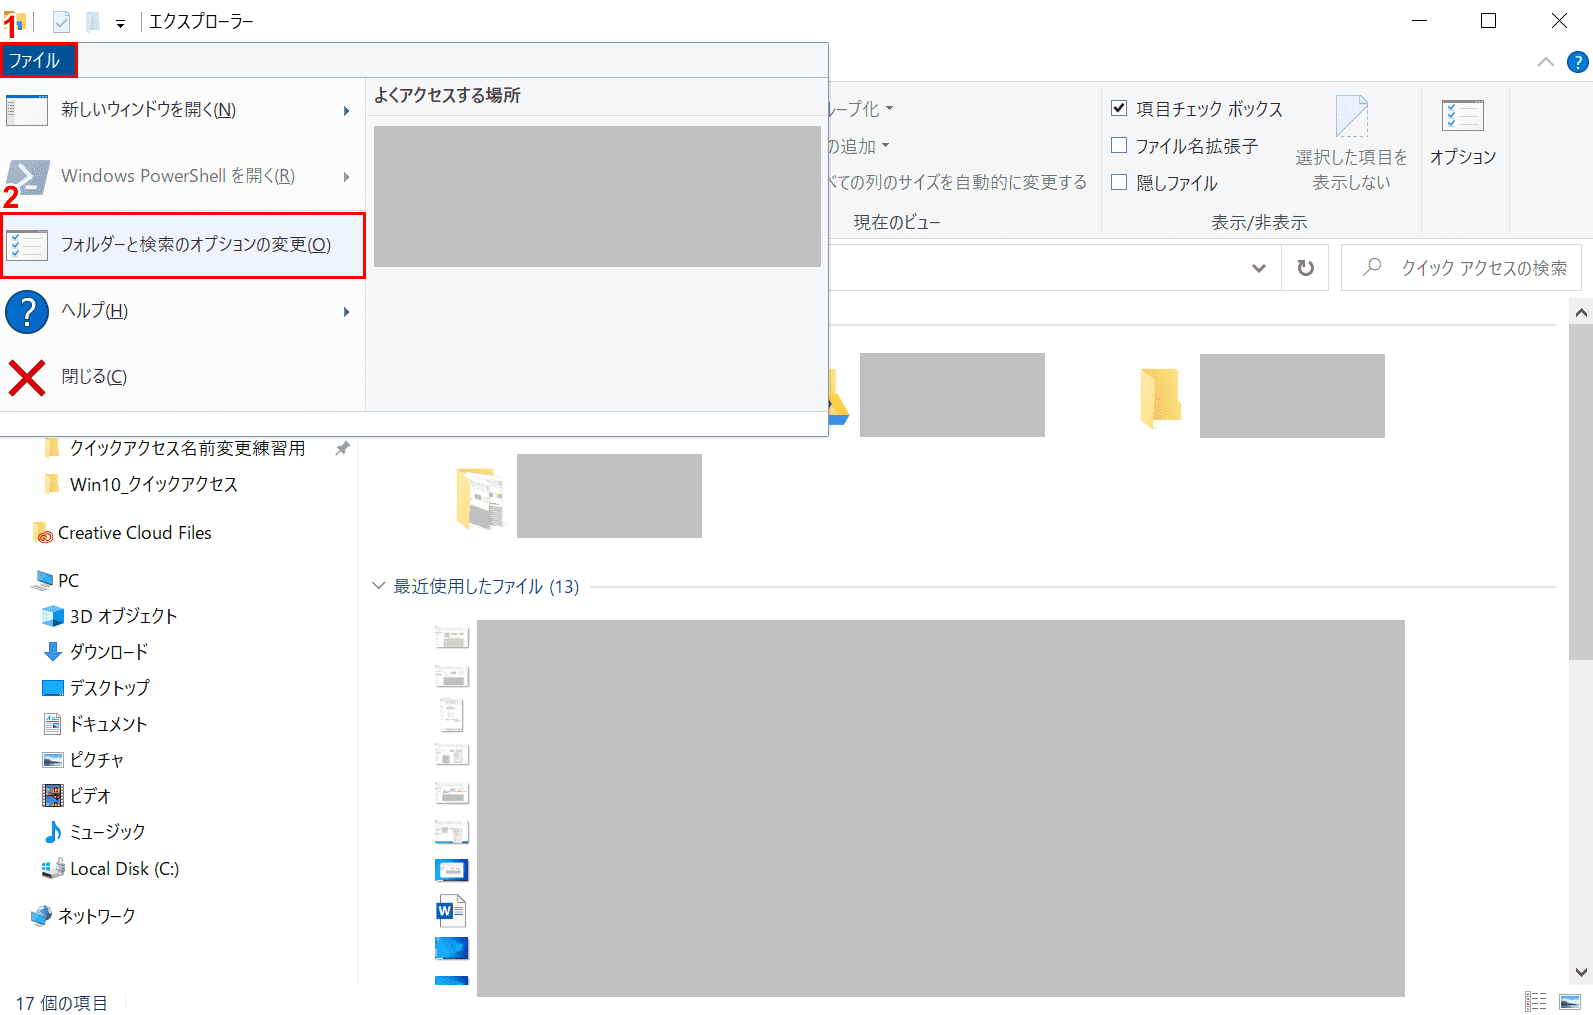Click 選択した項目を表示しない button
The height and width of the screenshot is (1015, 1593).
(x=1351, y=143)
